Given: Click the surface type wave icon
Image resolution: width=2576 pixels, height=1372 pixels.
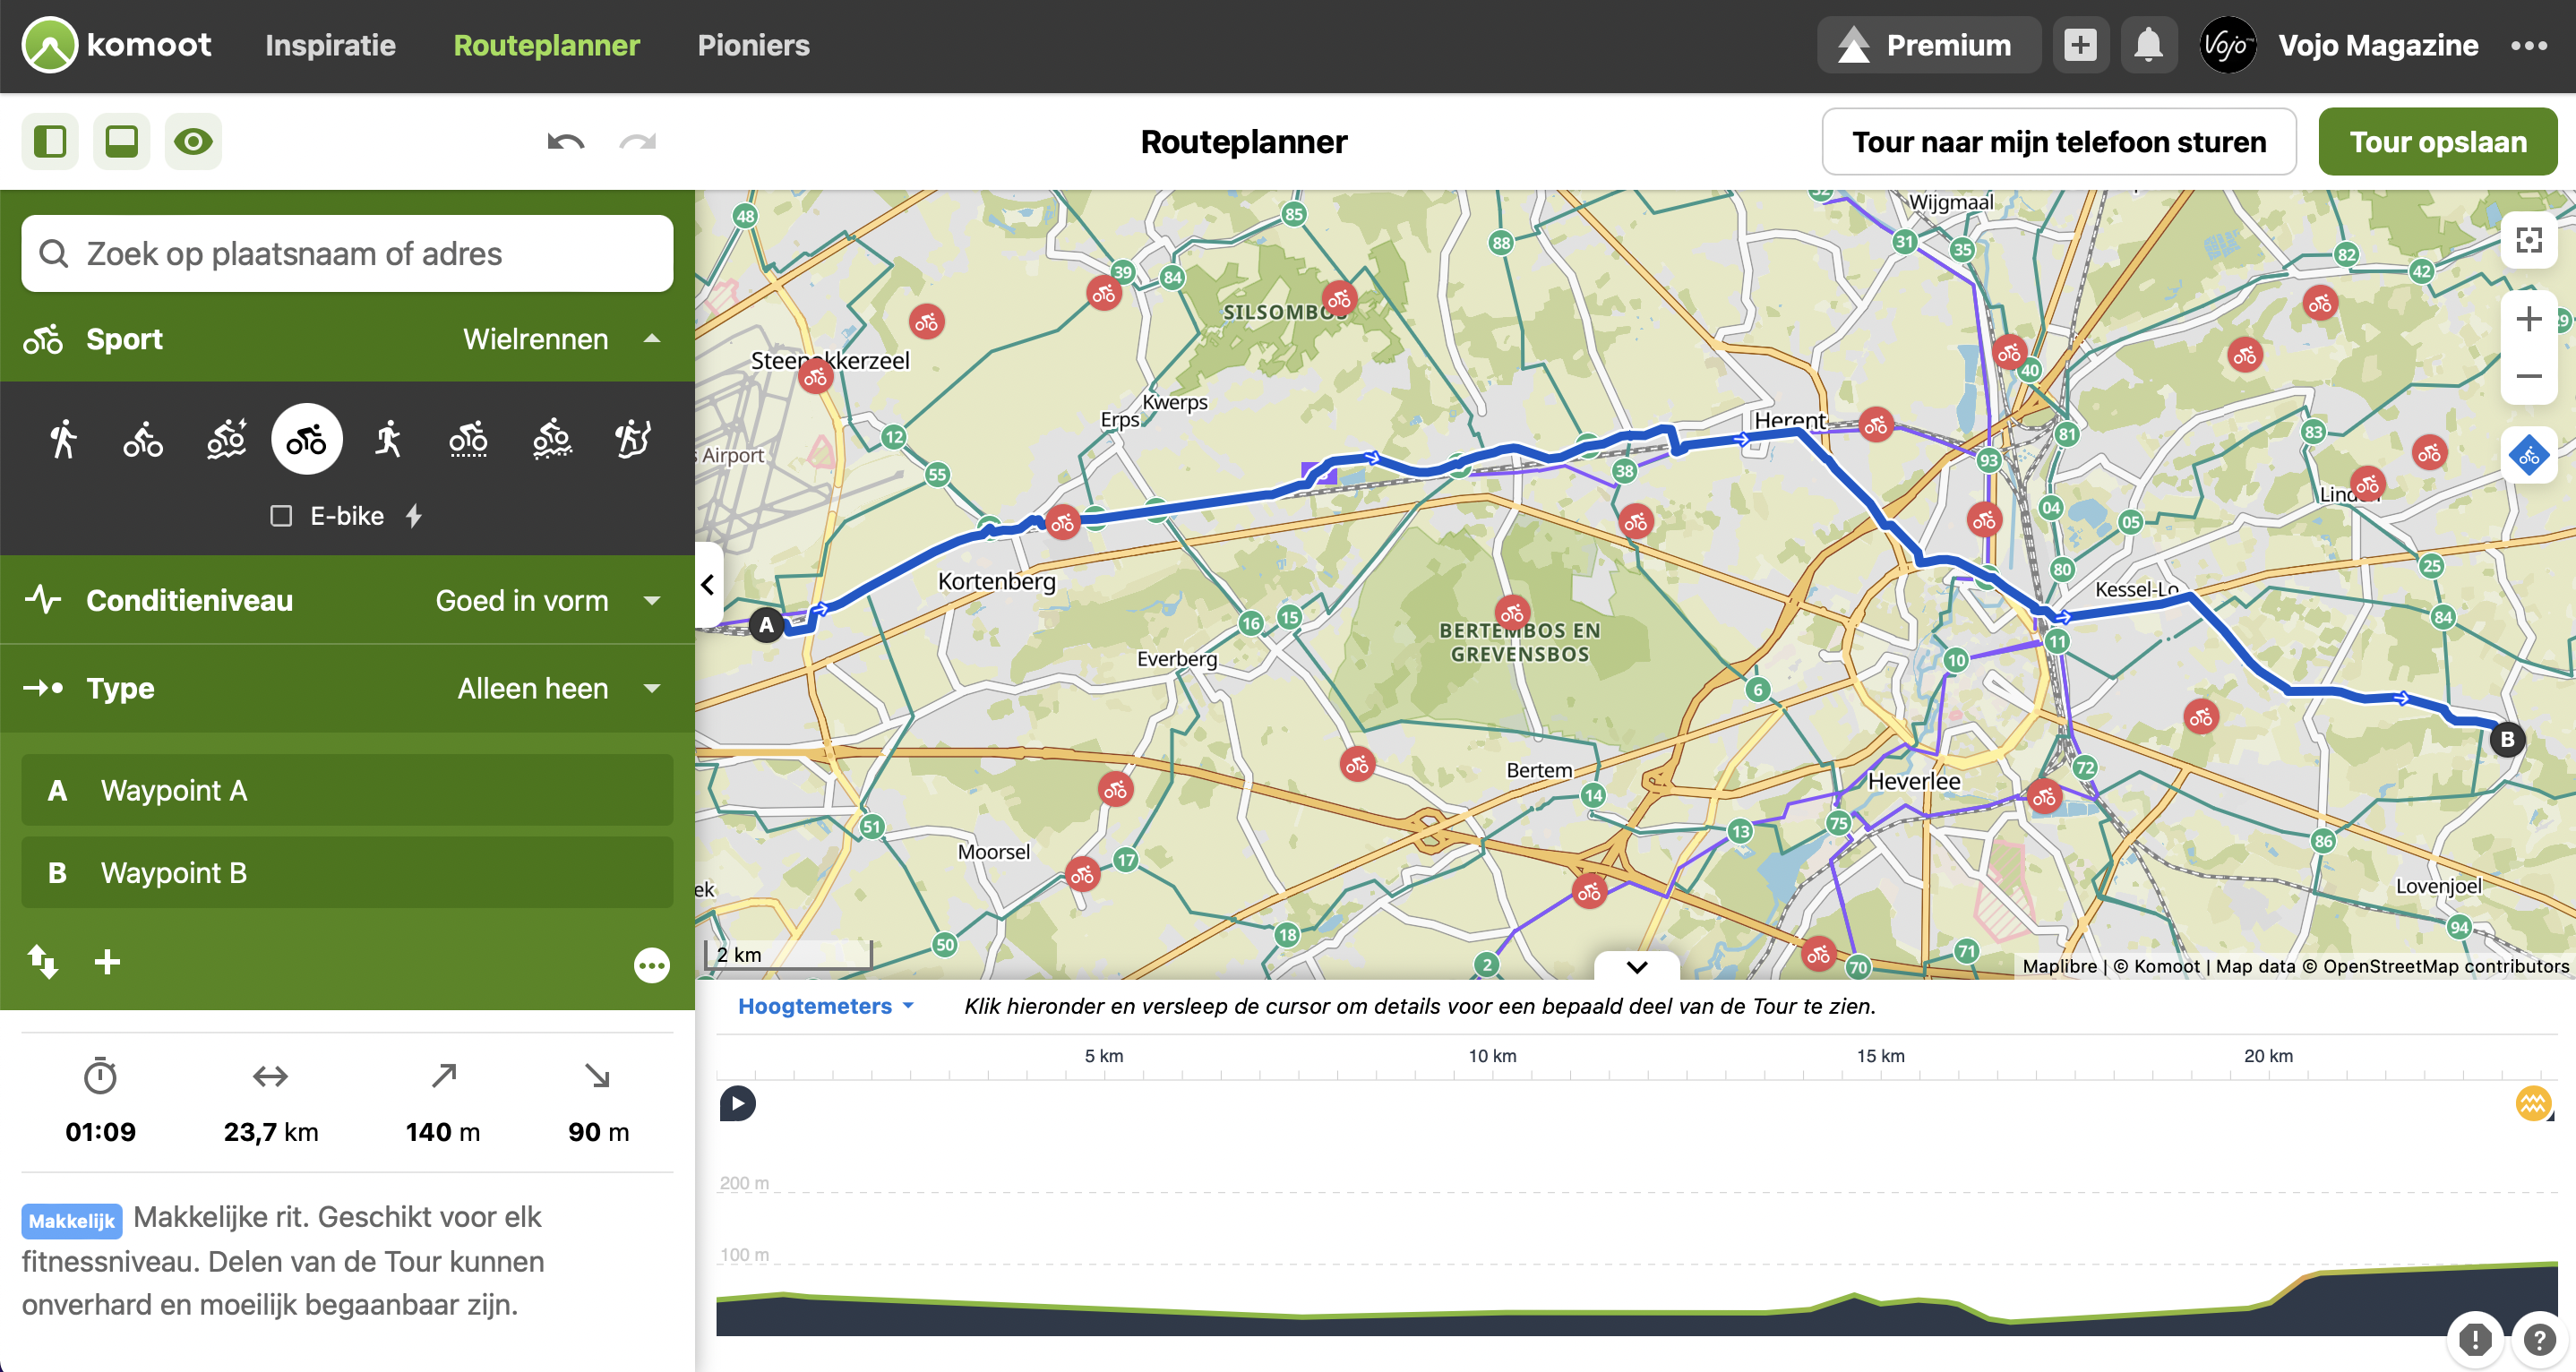Looking at the screenshot, I should click(x=2533, y=1103).
